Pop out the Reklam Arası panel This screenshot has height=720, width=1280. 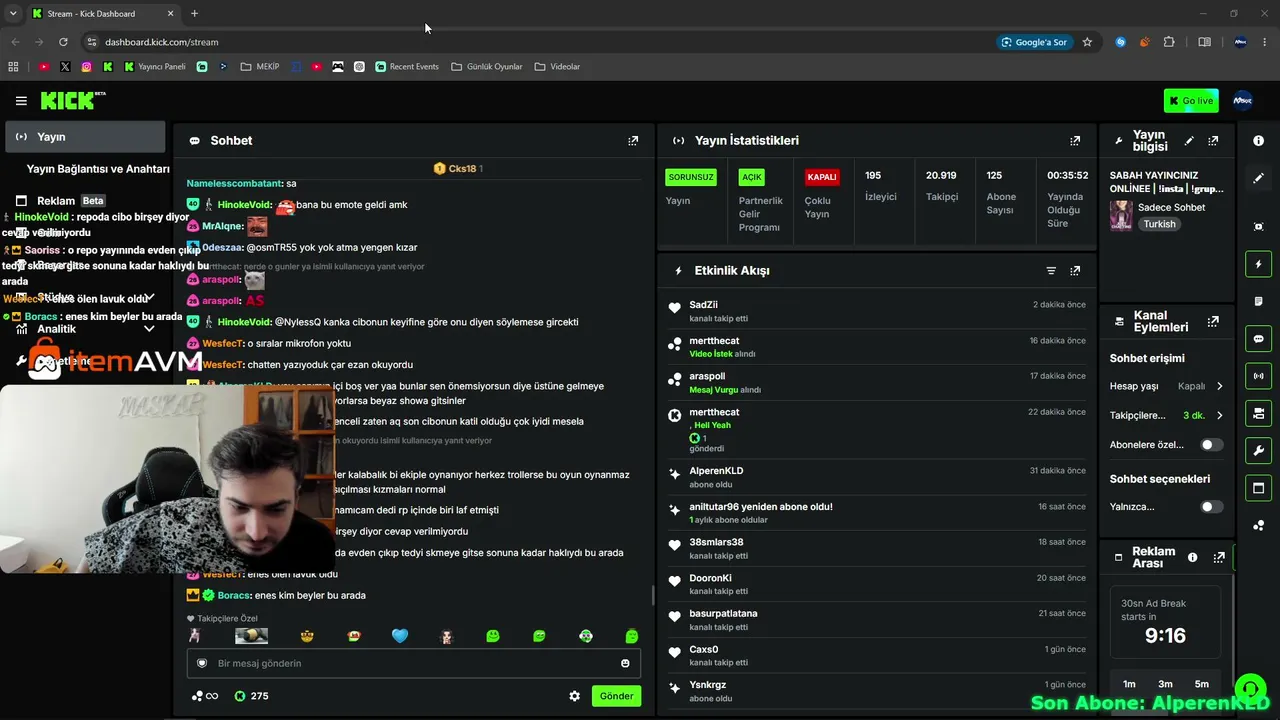1219,557
